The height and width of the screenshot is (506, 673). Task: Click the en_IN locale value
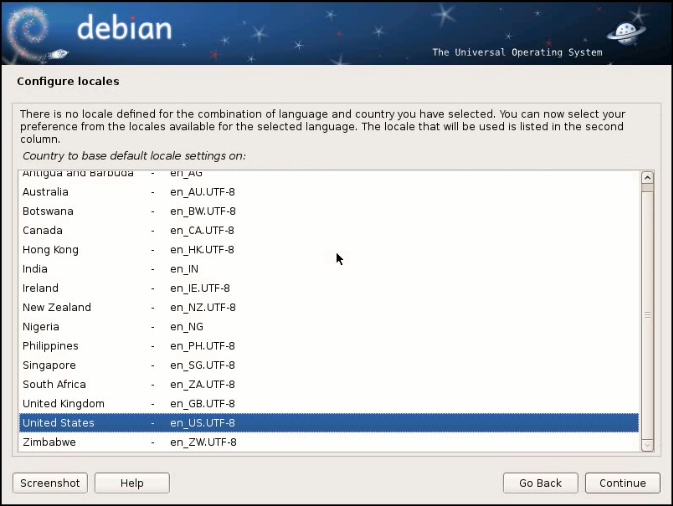[184, 269]
